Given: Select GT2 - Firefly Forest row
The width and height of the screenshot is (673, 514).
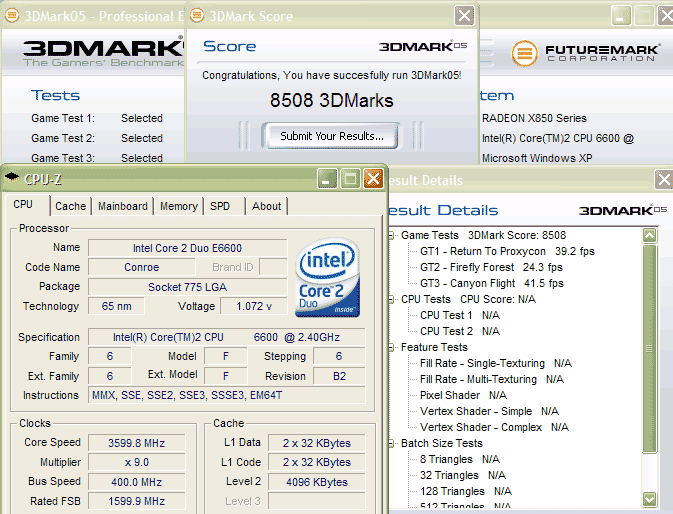Looking at the screenshot, I should (491, 267).
